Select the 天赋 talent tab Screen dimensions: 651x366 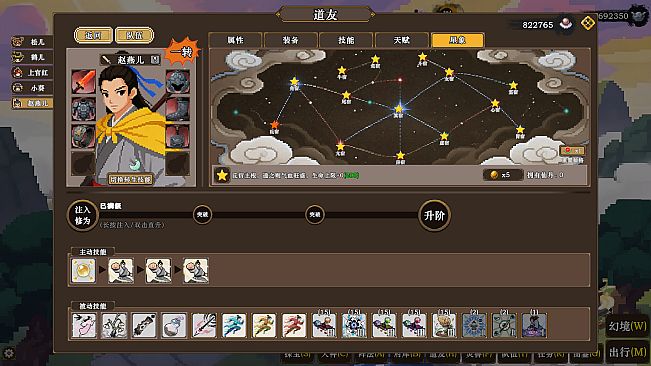[x=402, y=40]
